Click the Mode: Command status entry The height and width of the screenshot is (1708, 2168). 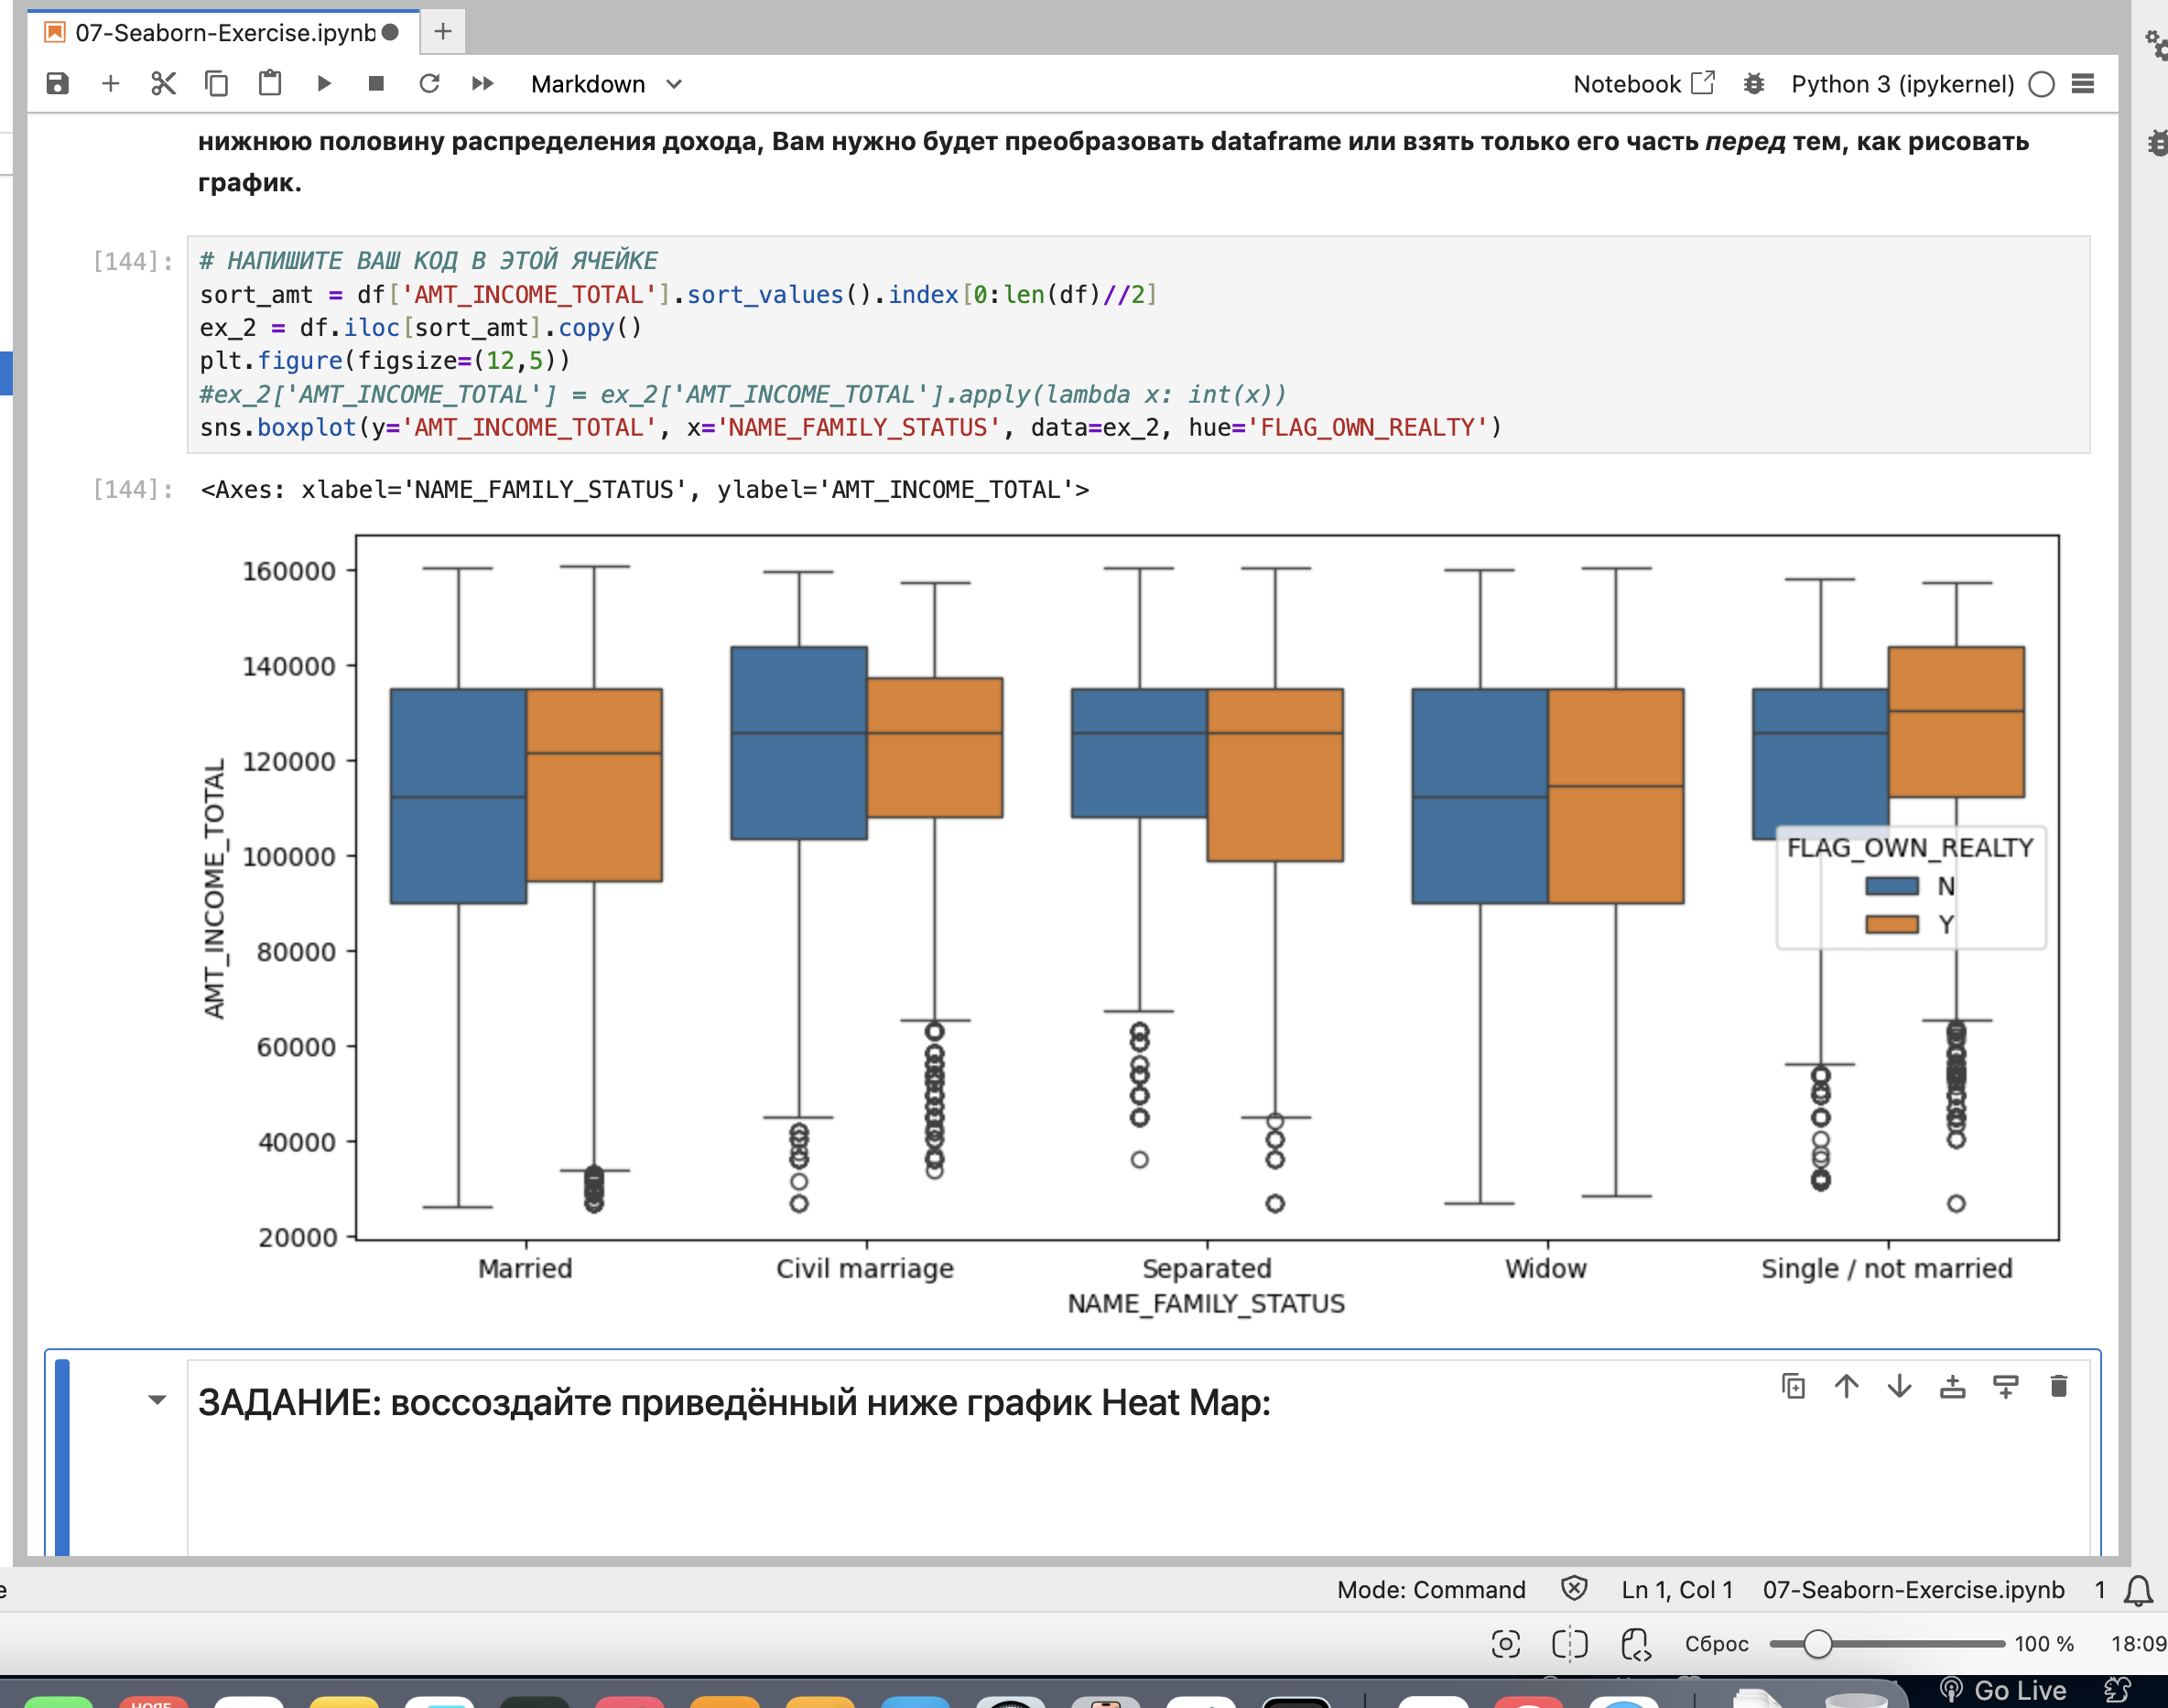tap(1431, 1590)
